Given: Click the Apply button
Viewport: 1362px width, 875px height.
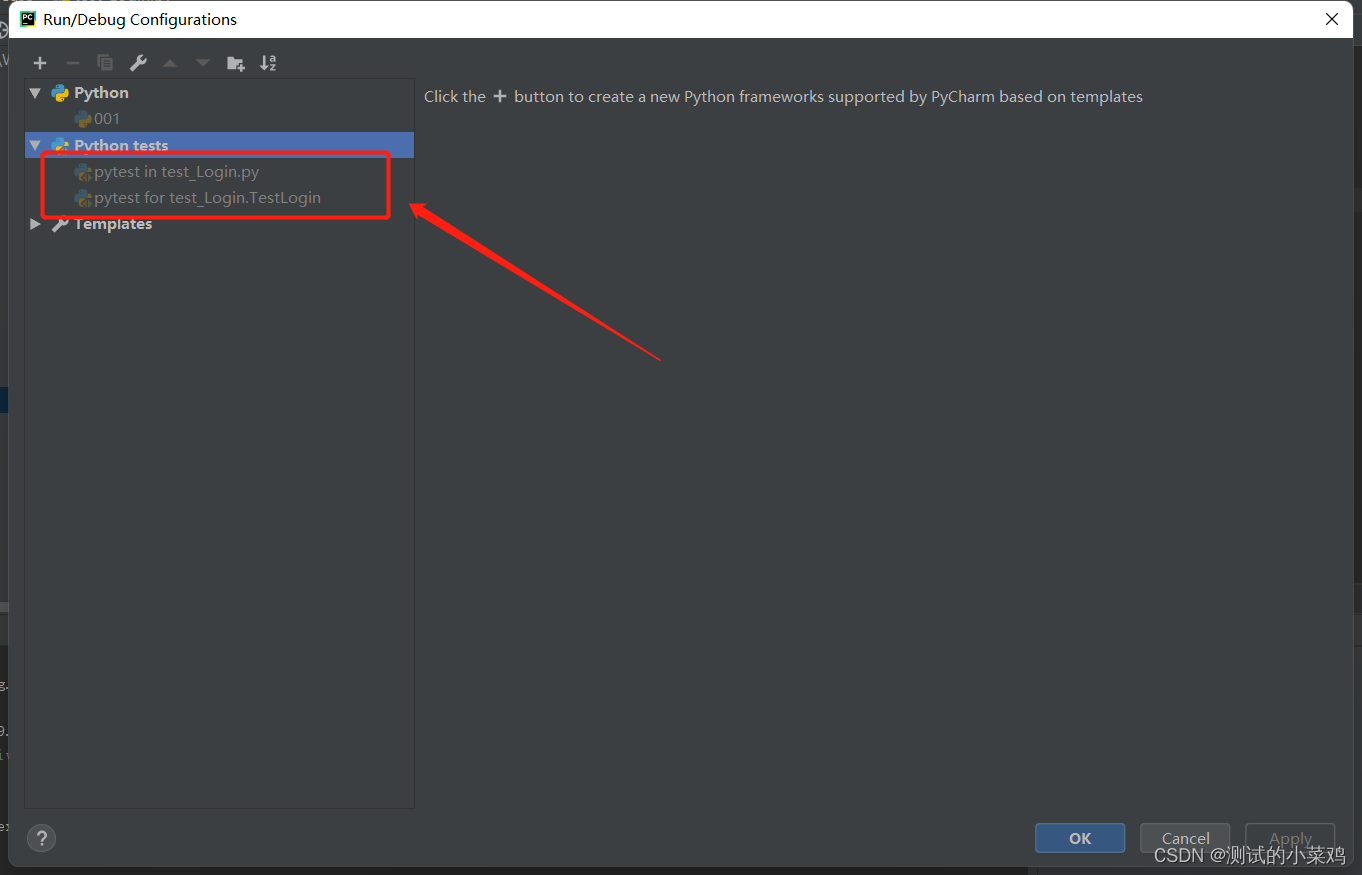Looking at the screenshot, I should click(x=1290, y=838).
